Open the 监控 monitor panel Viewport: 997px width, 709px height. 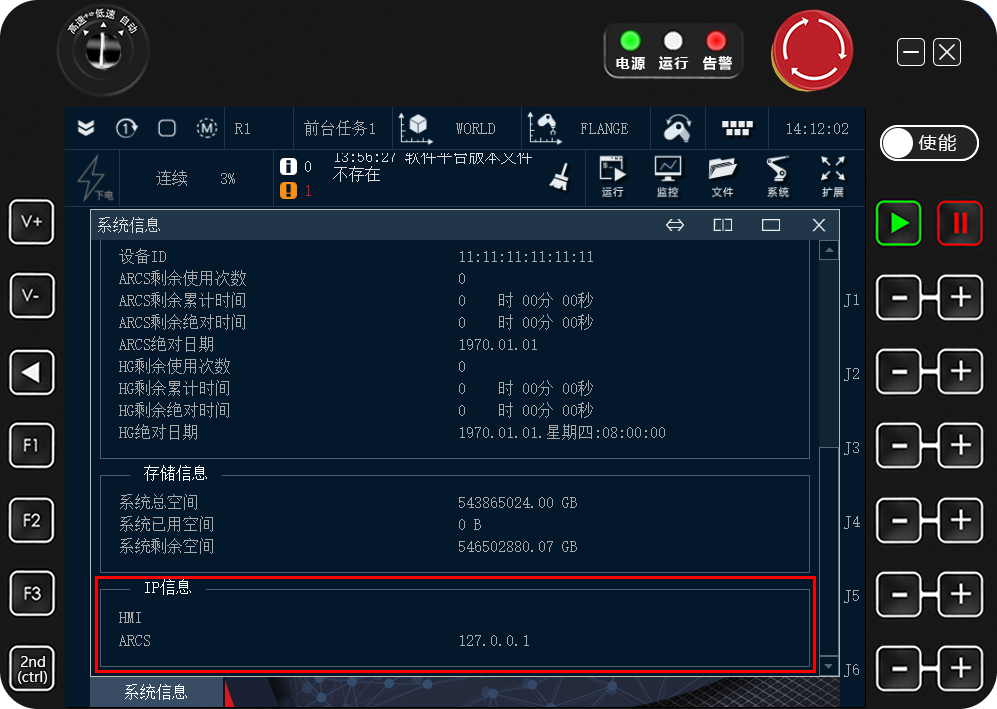click(668, 177)
